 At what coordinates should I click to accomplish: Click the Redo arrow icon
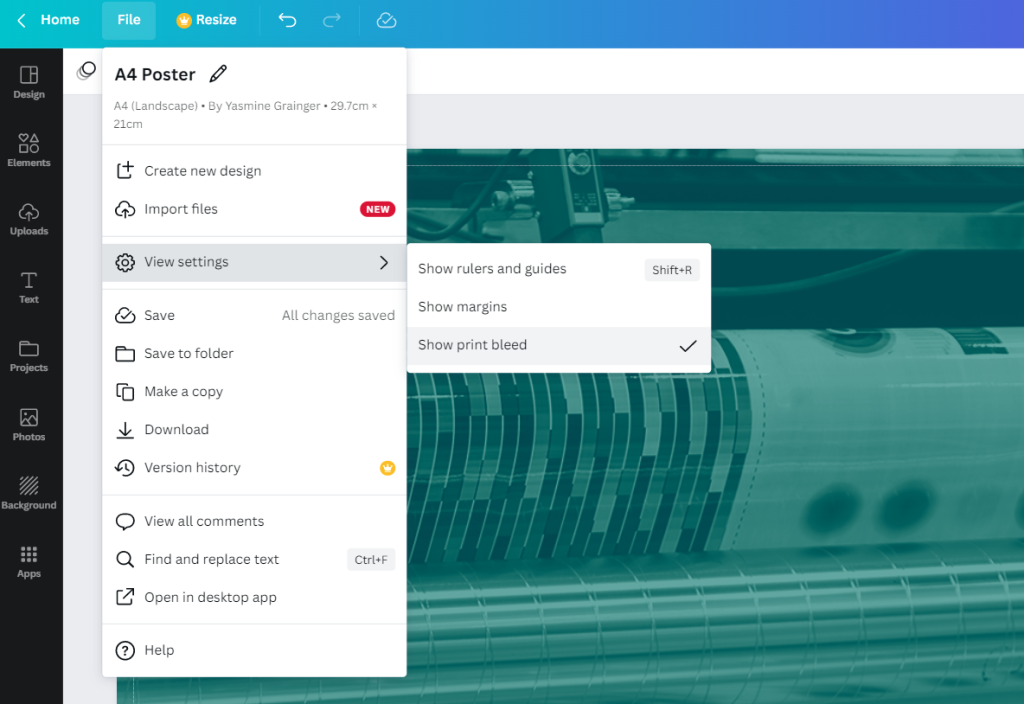[x=332, y=20]
